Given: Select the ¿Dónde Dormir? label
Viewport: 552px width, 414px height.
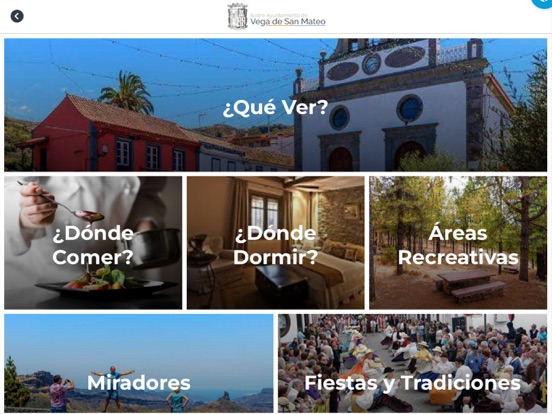Looking at the screenshot, I should click(275, 245).
